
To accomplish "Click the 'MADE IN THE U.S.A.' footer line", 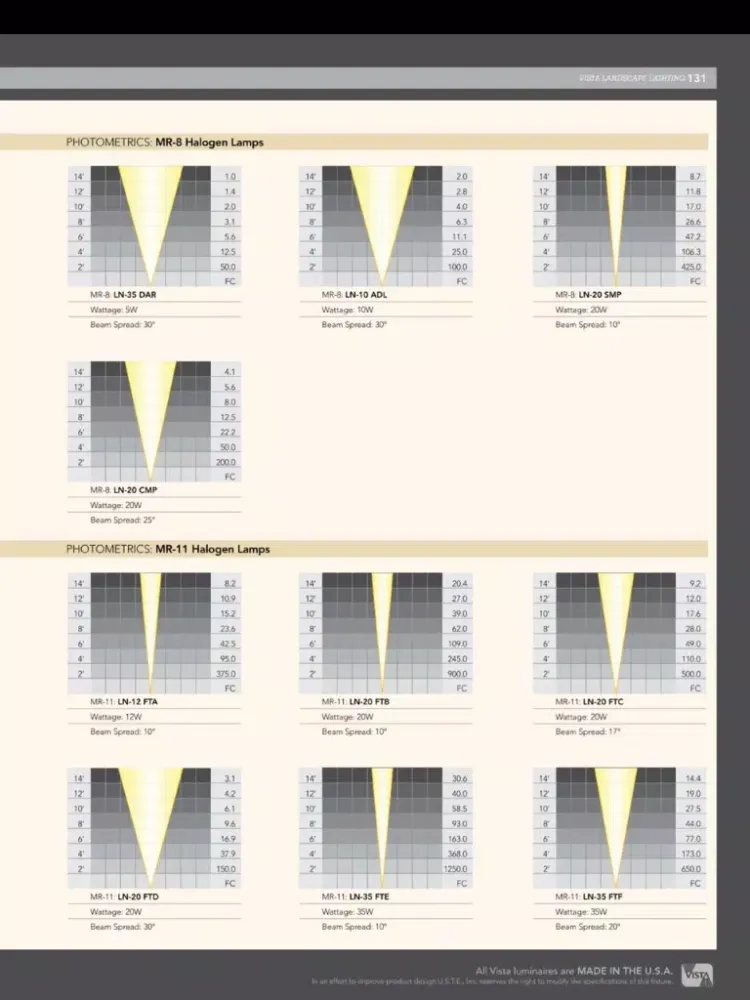I will [574, 971].
